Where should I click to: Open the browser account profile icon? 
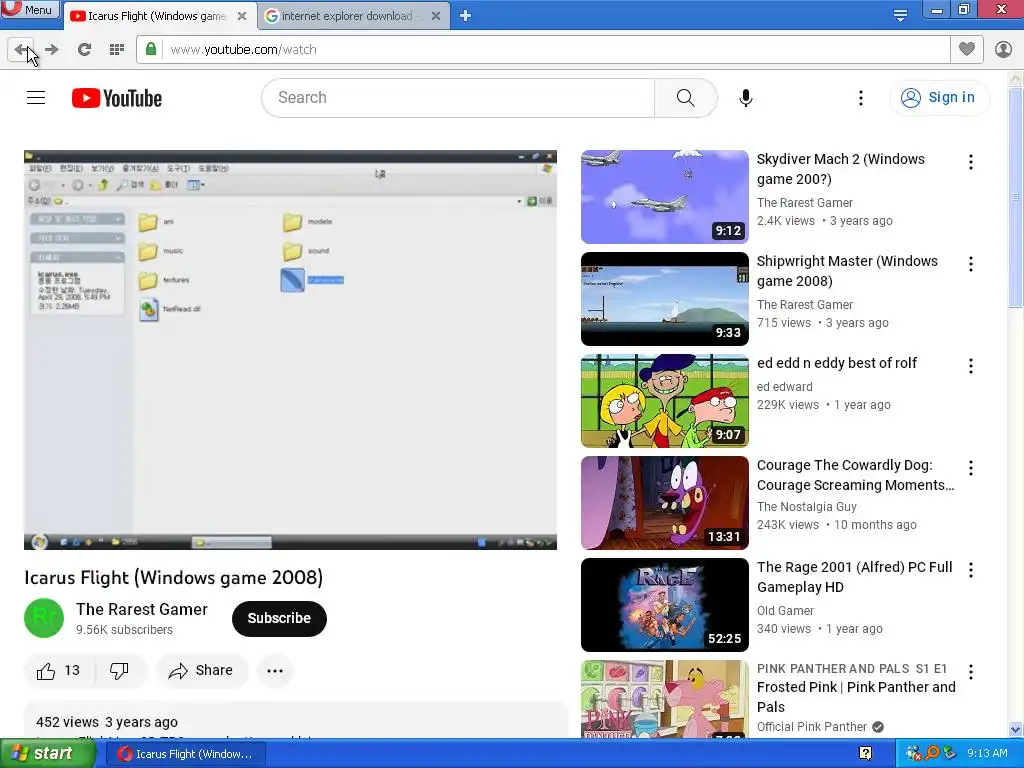1003,49
